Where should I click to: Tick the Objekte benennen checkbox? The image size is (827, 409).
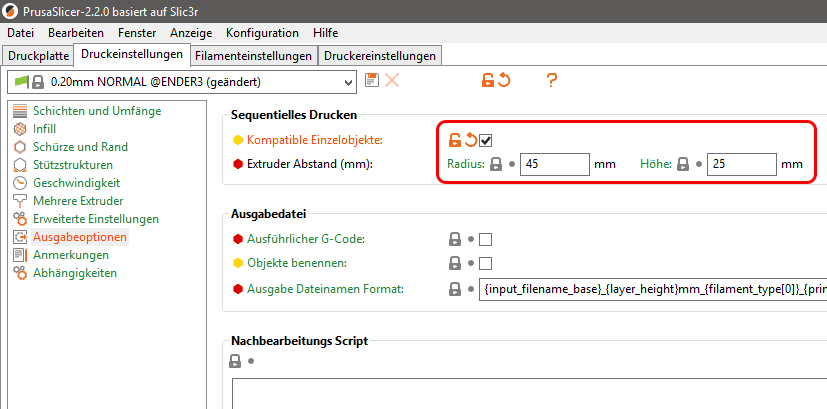(x=485, y=263)
